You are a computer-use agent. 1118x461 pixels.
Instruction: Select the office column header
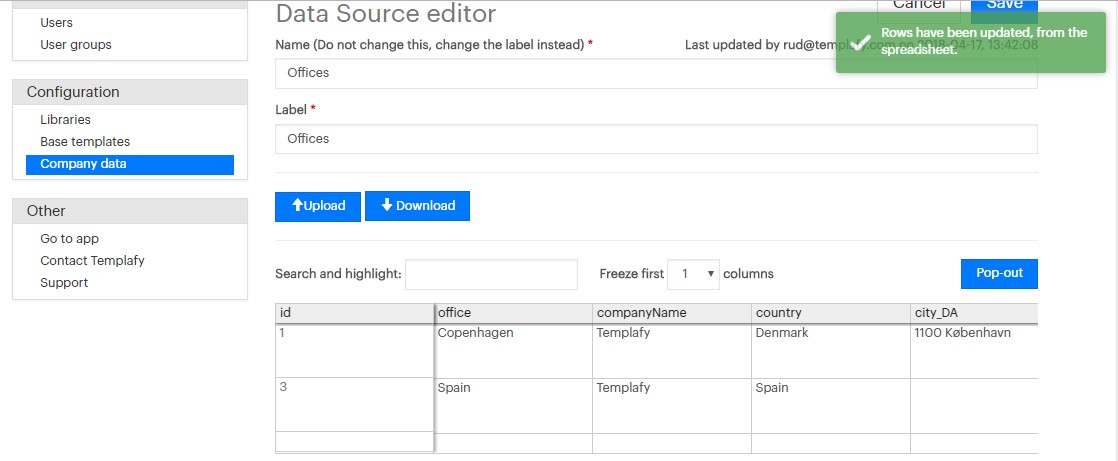tap(513, 314)
